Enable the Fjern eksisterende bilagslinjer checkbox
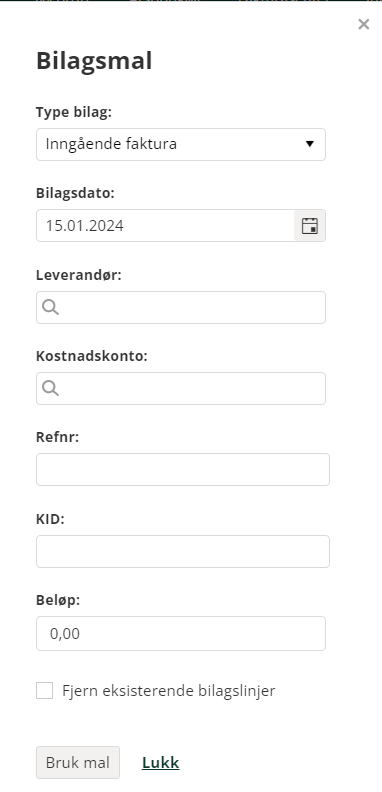 coord(44,690)
